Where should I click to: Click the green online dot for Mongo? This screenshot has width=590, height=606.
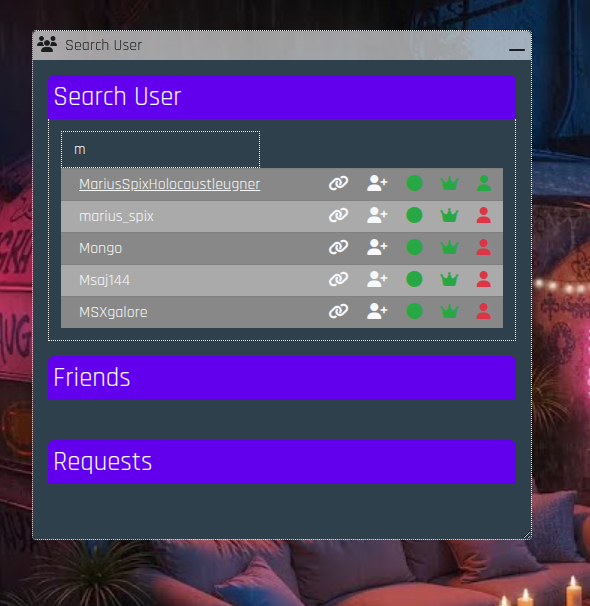tap(414, 247)
